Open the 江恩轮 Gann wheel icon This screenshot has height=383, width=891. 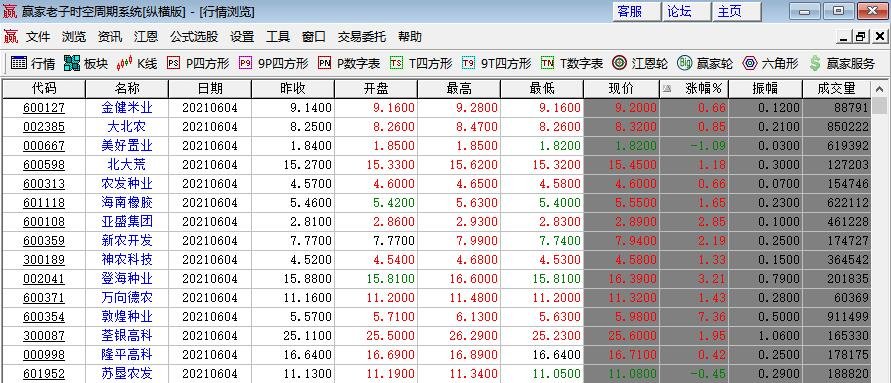click(619, 63)
